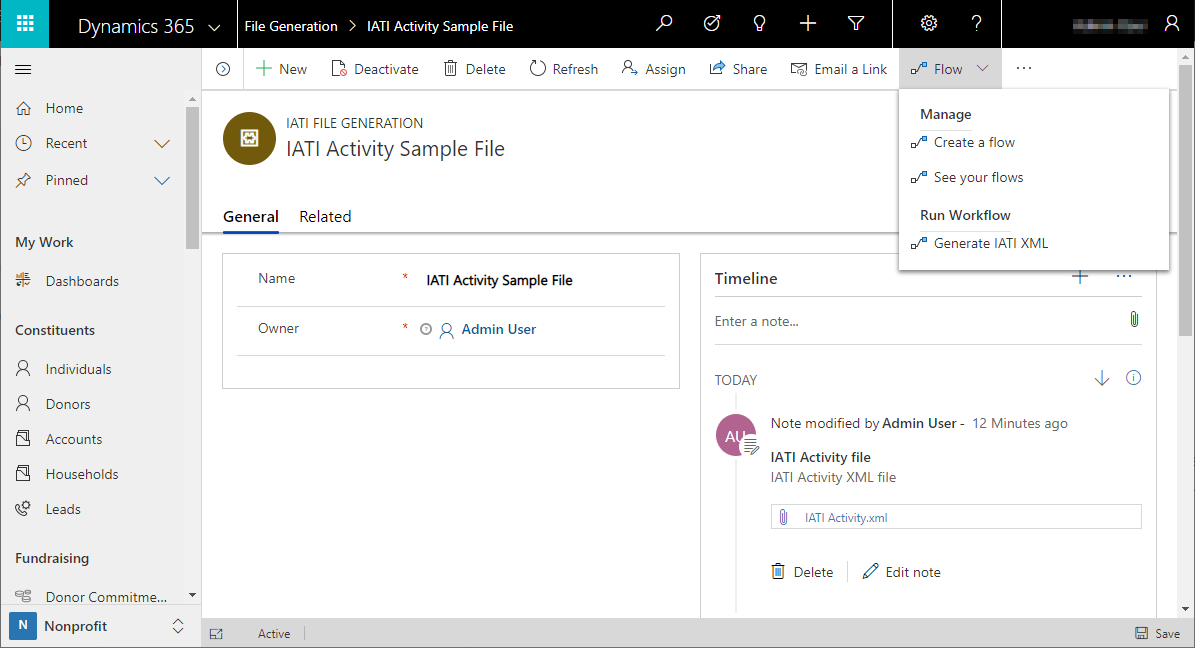
Task: Open the task flow checkmark icon
Action: tap(712, 24)
